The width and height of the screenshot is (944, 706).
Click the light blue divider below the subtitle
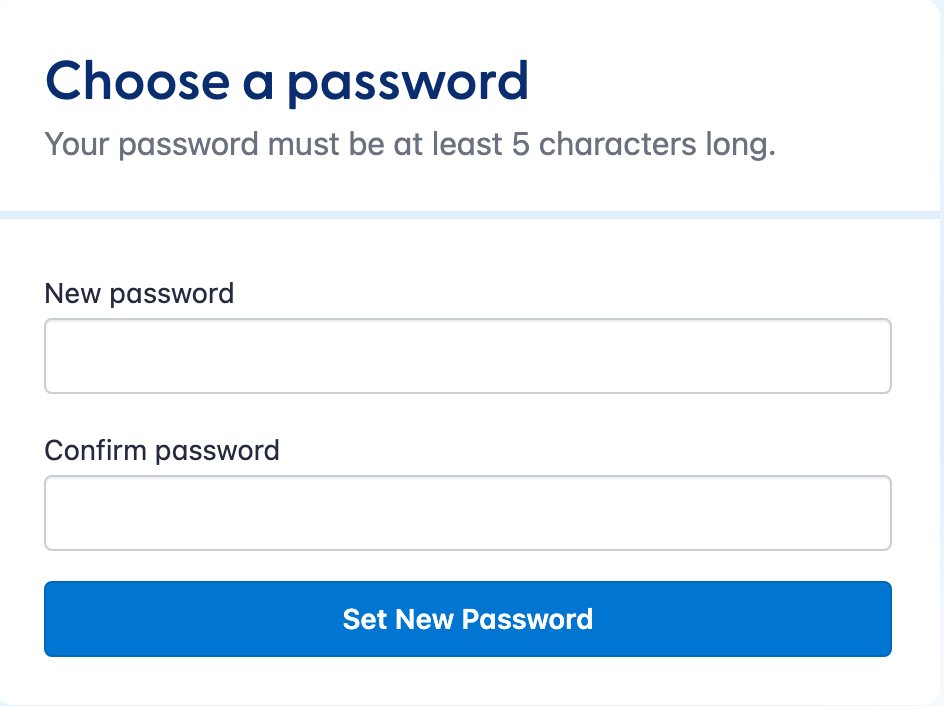point(470,214)
